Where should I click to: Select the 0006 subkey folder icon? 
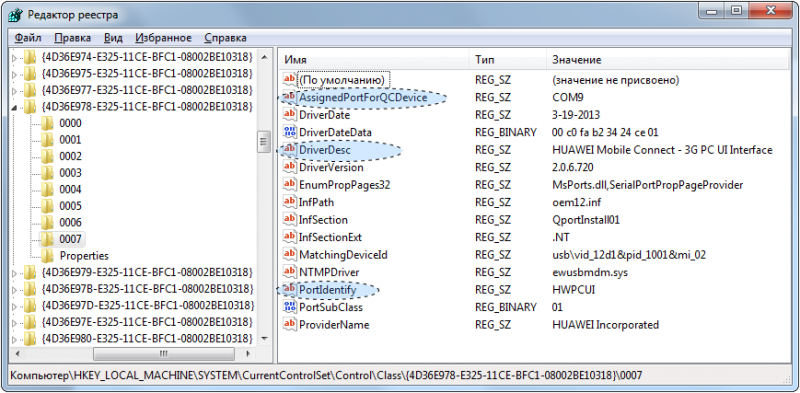(47, 223)
